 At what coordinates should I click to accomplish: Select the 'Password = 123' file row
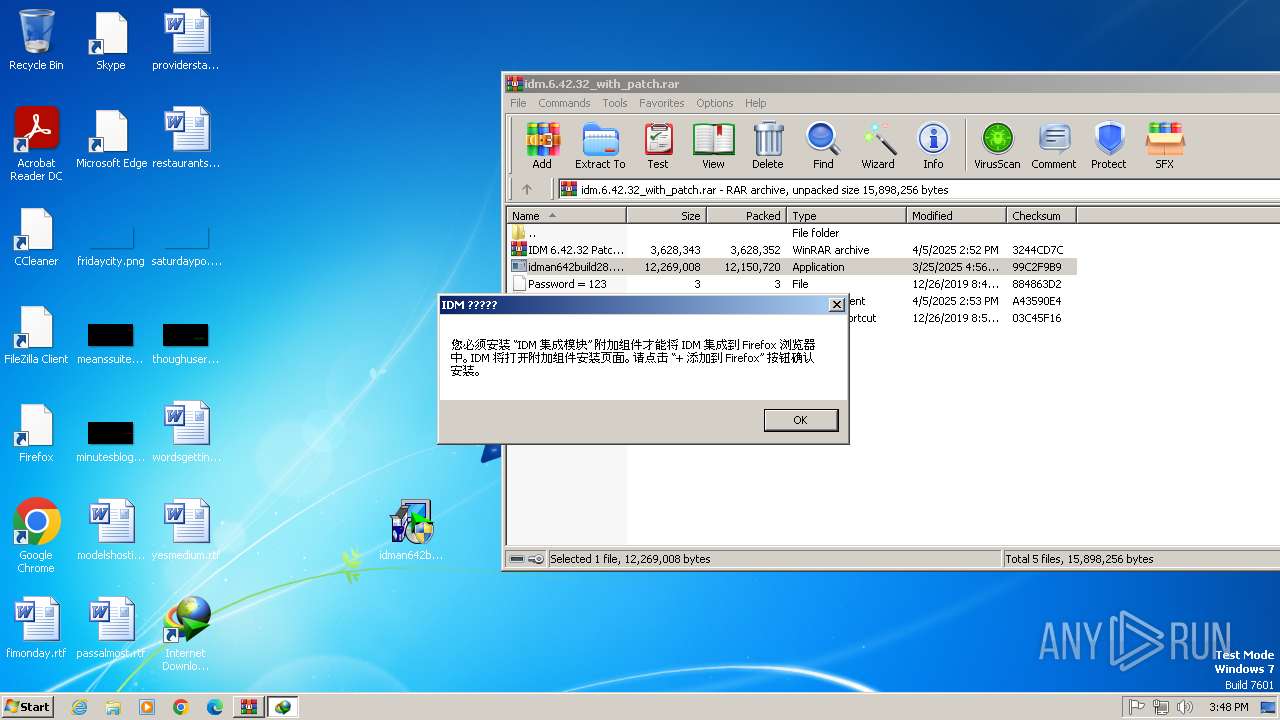[x=792, y=284]
